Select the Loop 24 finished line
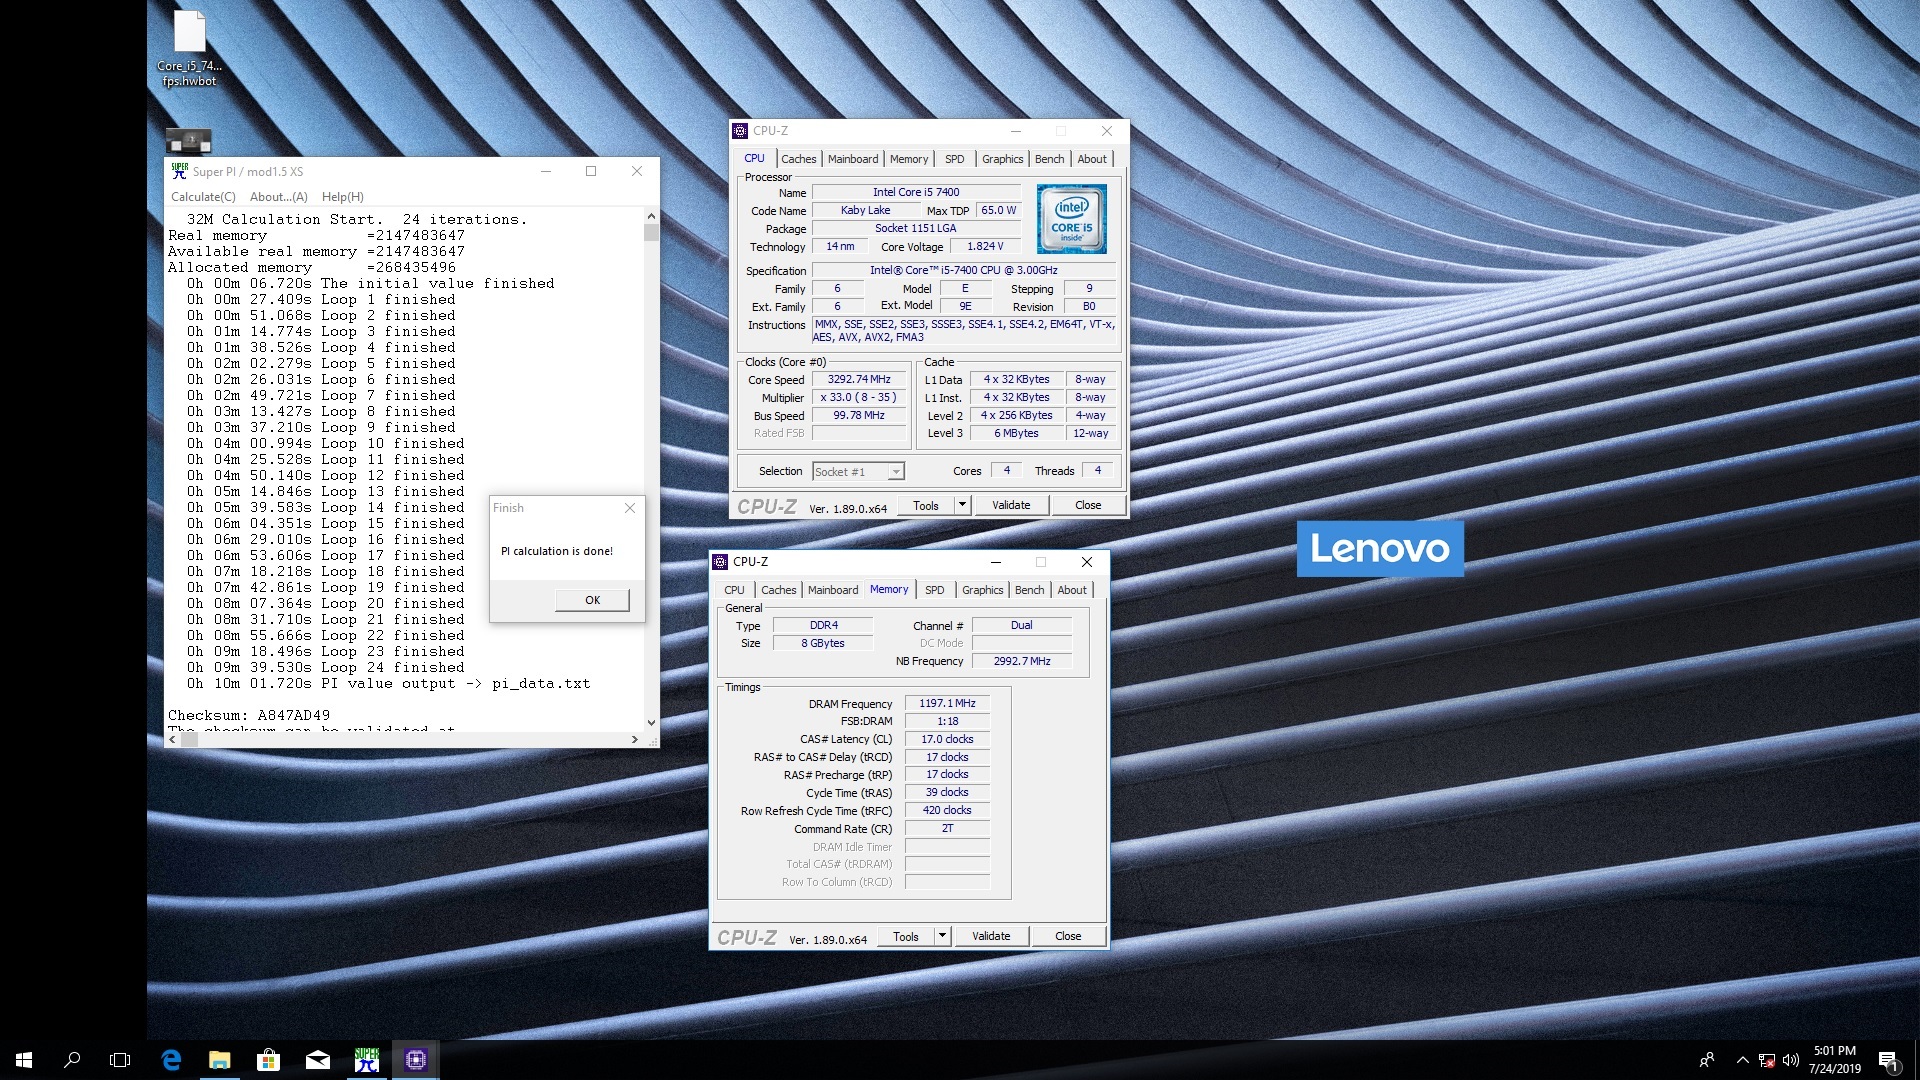 click(x=325, y=668)
